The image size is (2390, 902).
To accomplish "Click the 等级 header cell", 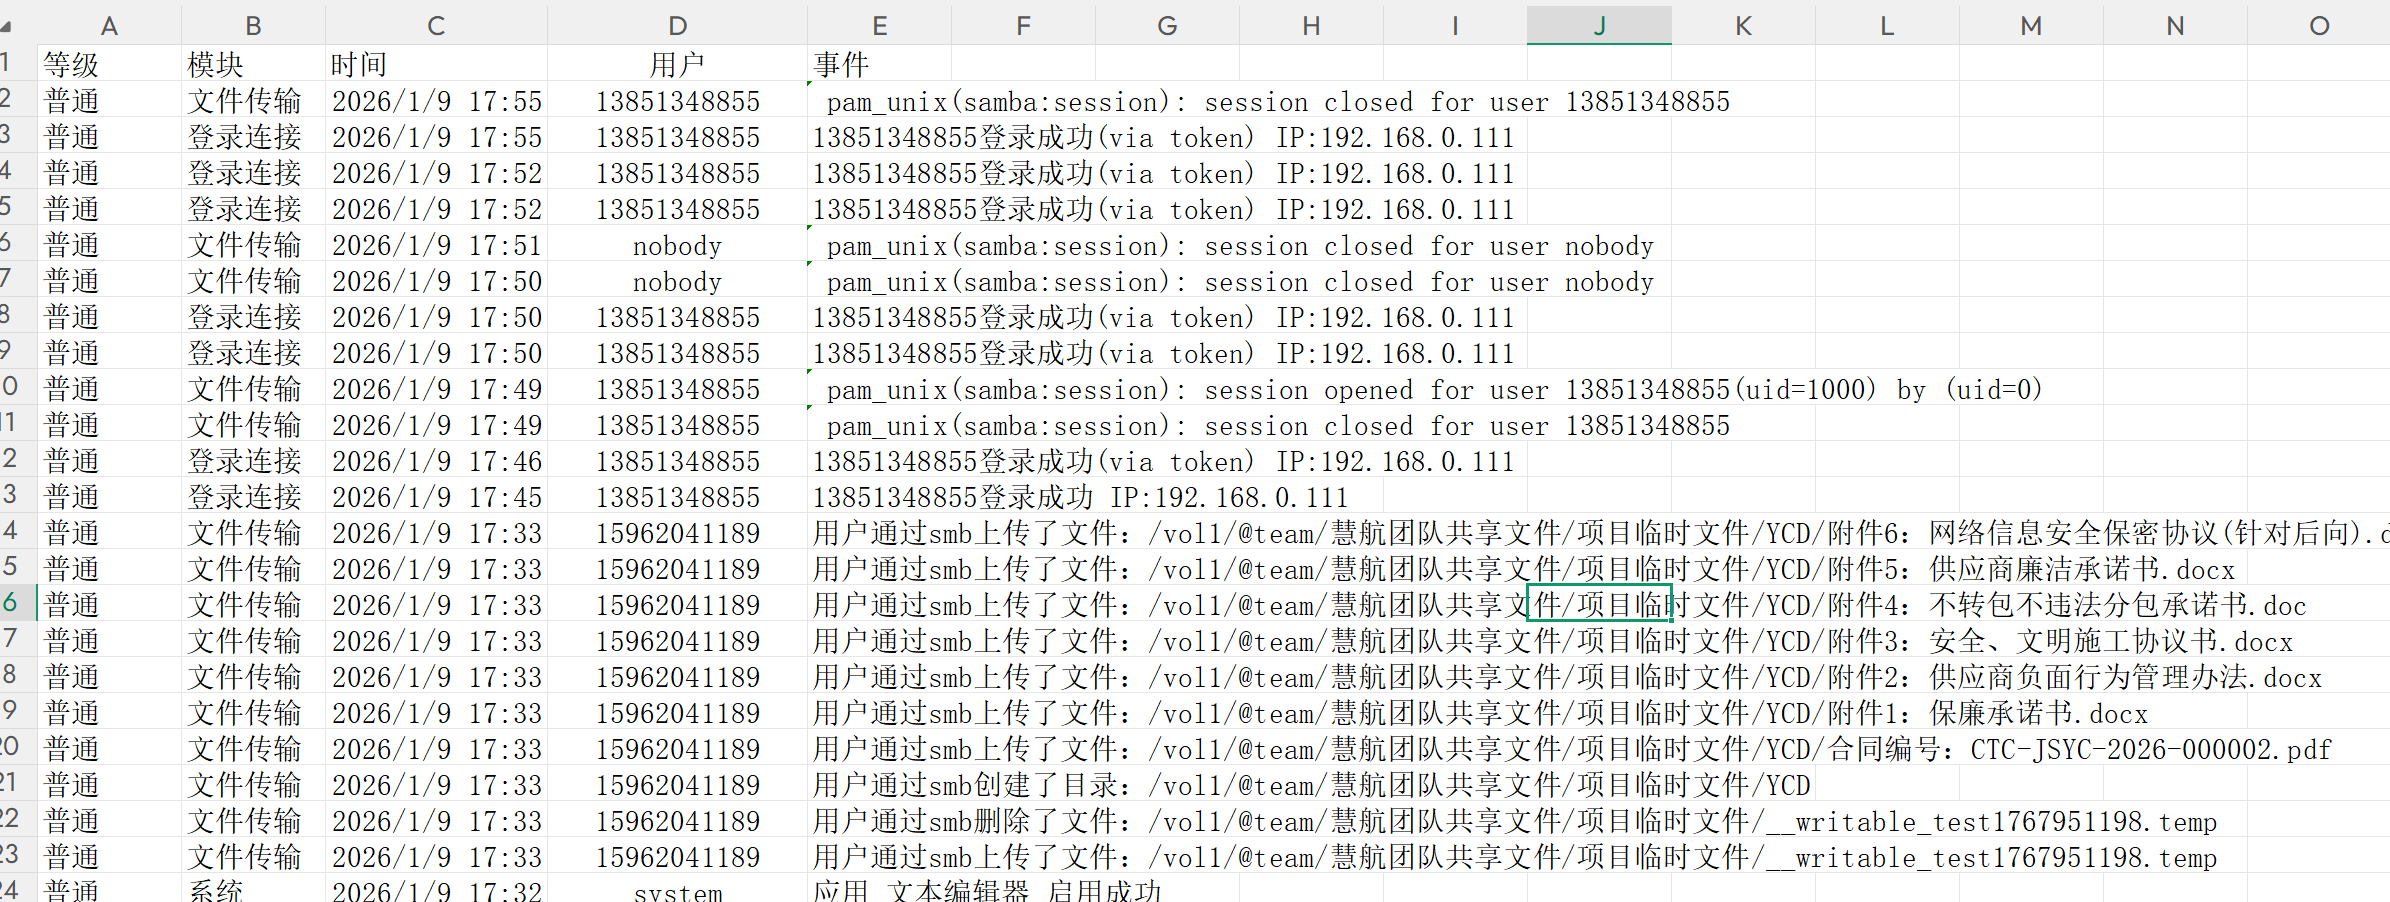I will [109, 65].
